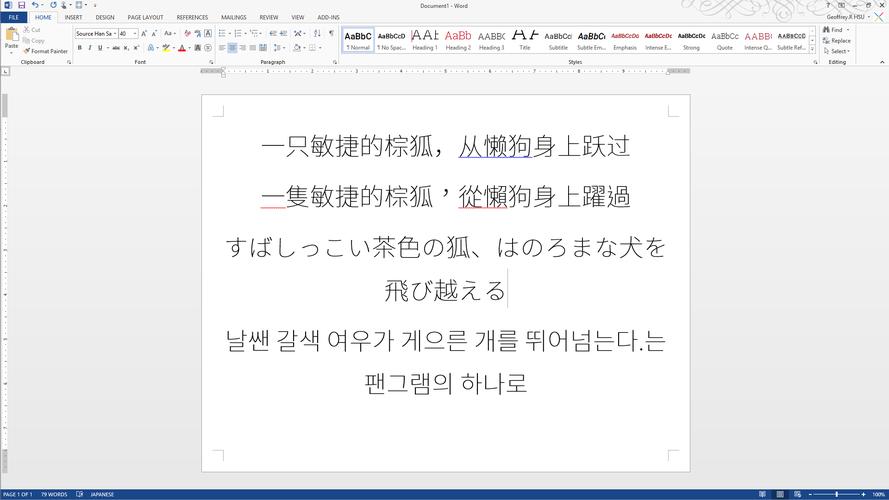The height and width of the screenshot is (500, 889).
Task: Apply the Subtitle style
Action: point(558,40)
